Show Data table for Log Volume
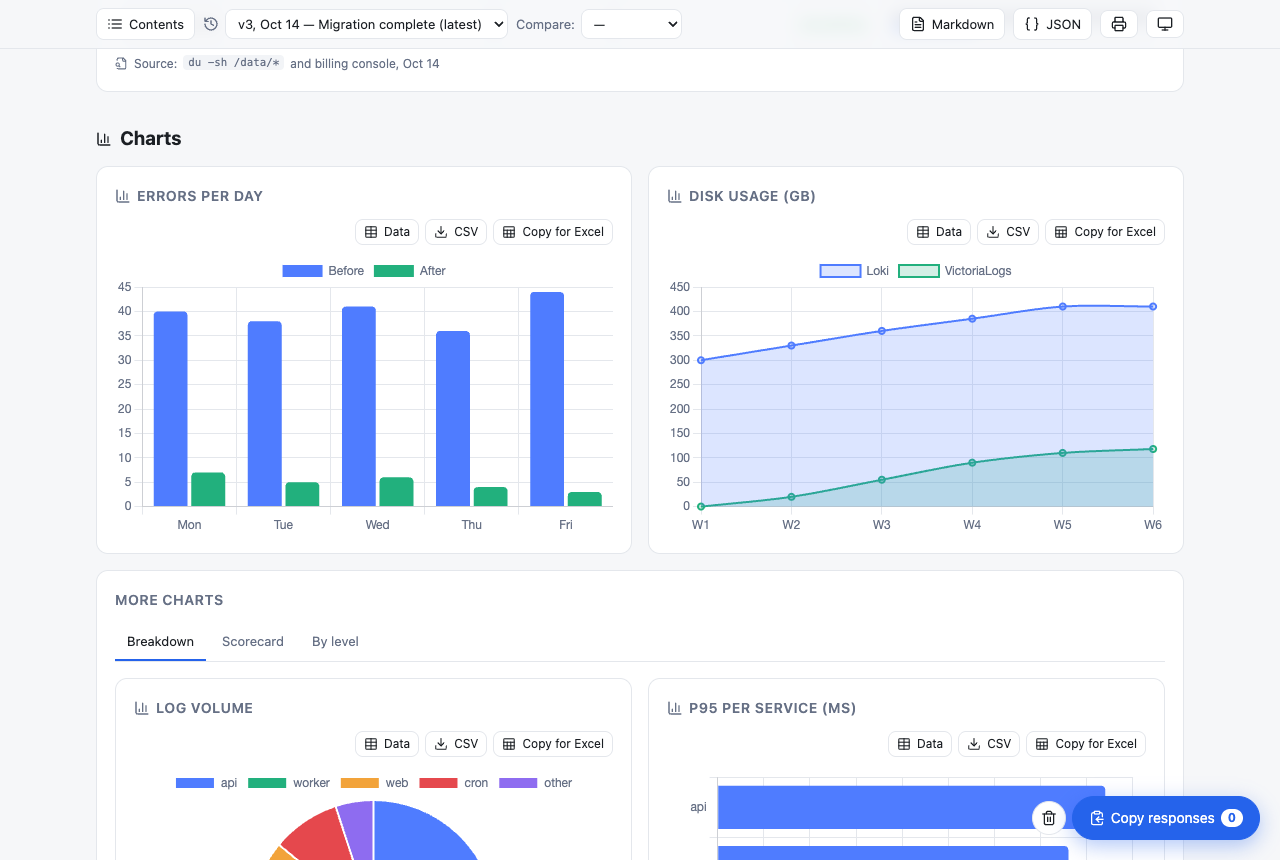This screenshot has height=860, width=1280. pyautogui.click(x=387, y=744)
